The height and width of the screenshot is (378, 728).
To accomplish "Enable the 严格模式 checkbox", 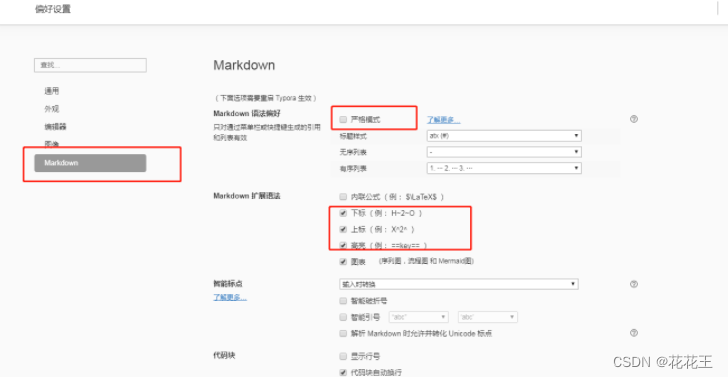I will pyautogui.click(x=343, y=120).
